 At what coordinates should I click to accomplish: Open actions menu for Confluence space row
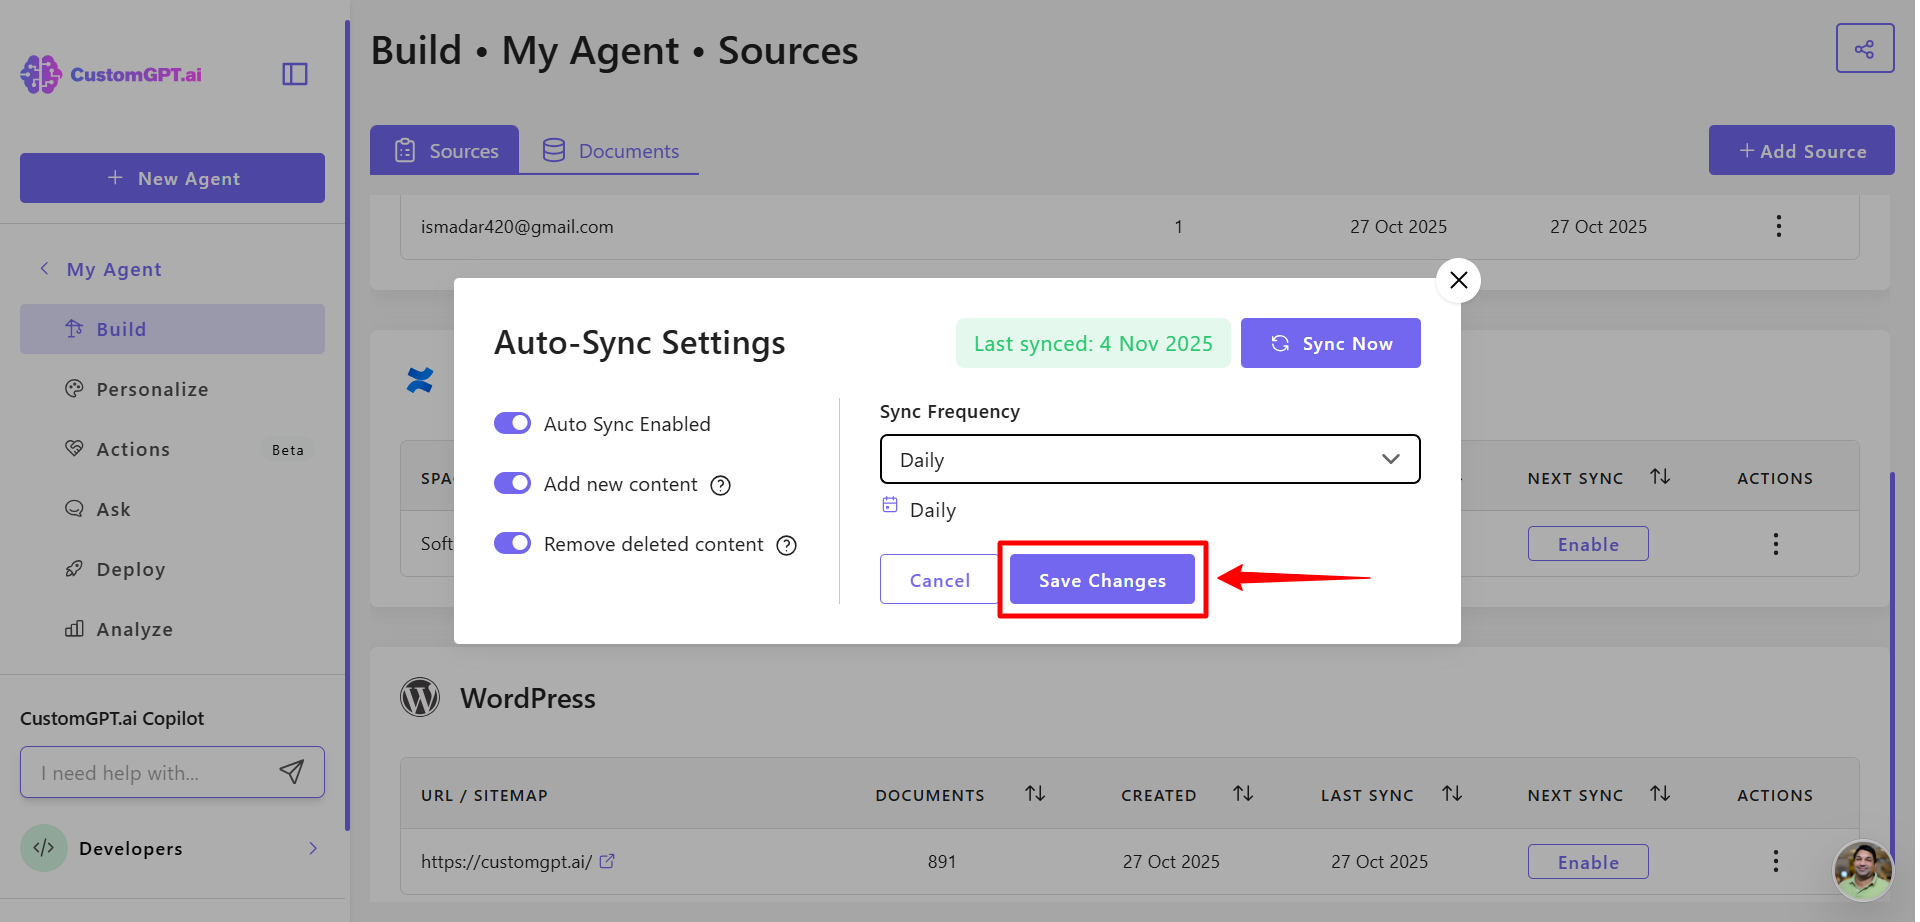[x=1776, y=544]
